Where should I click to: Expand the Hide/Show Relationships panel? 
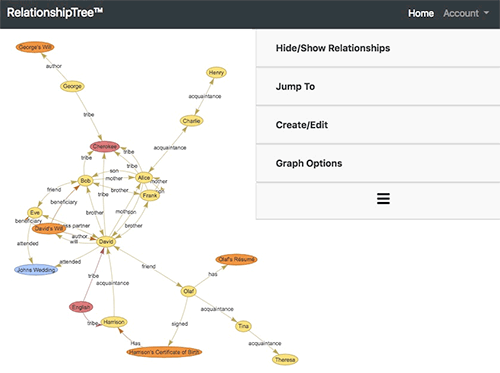378,48
